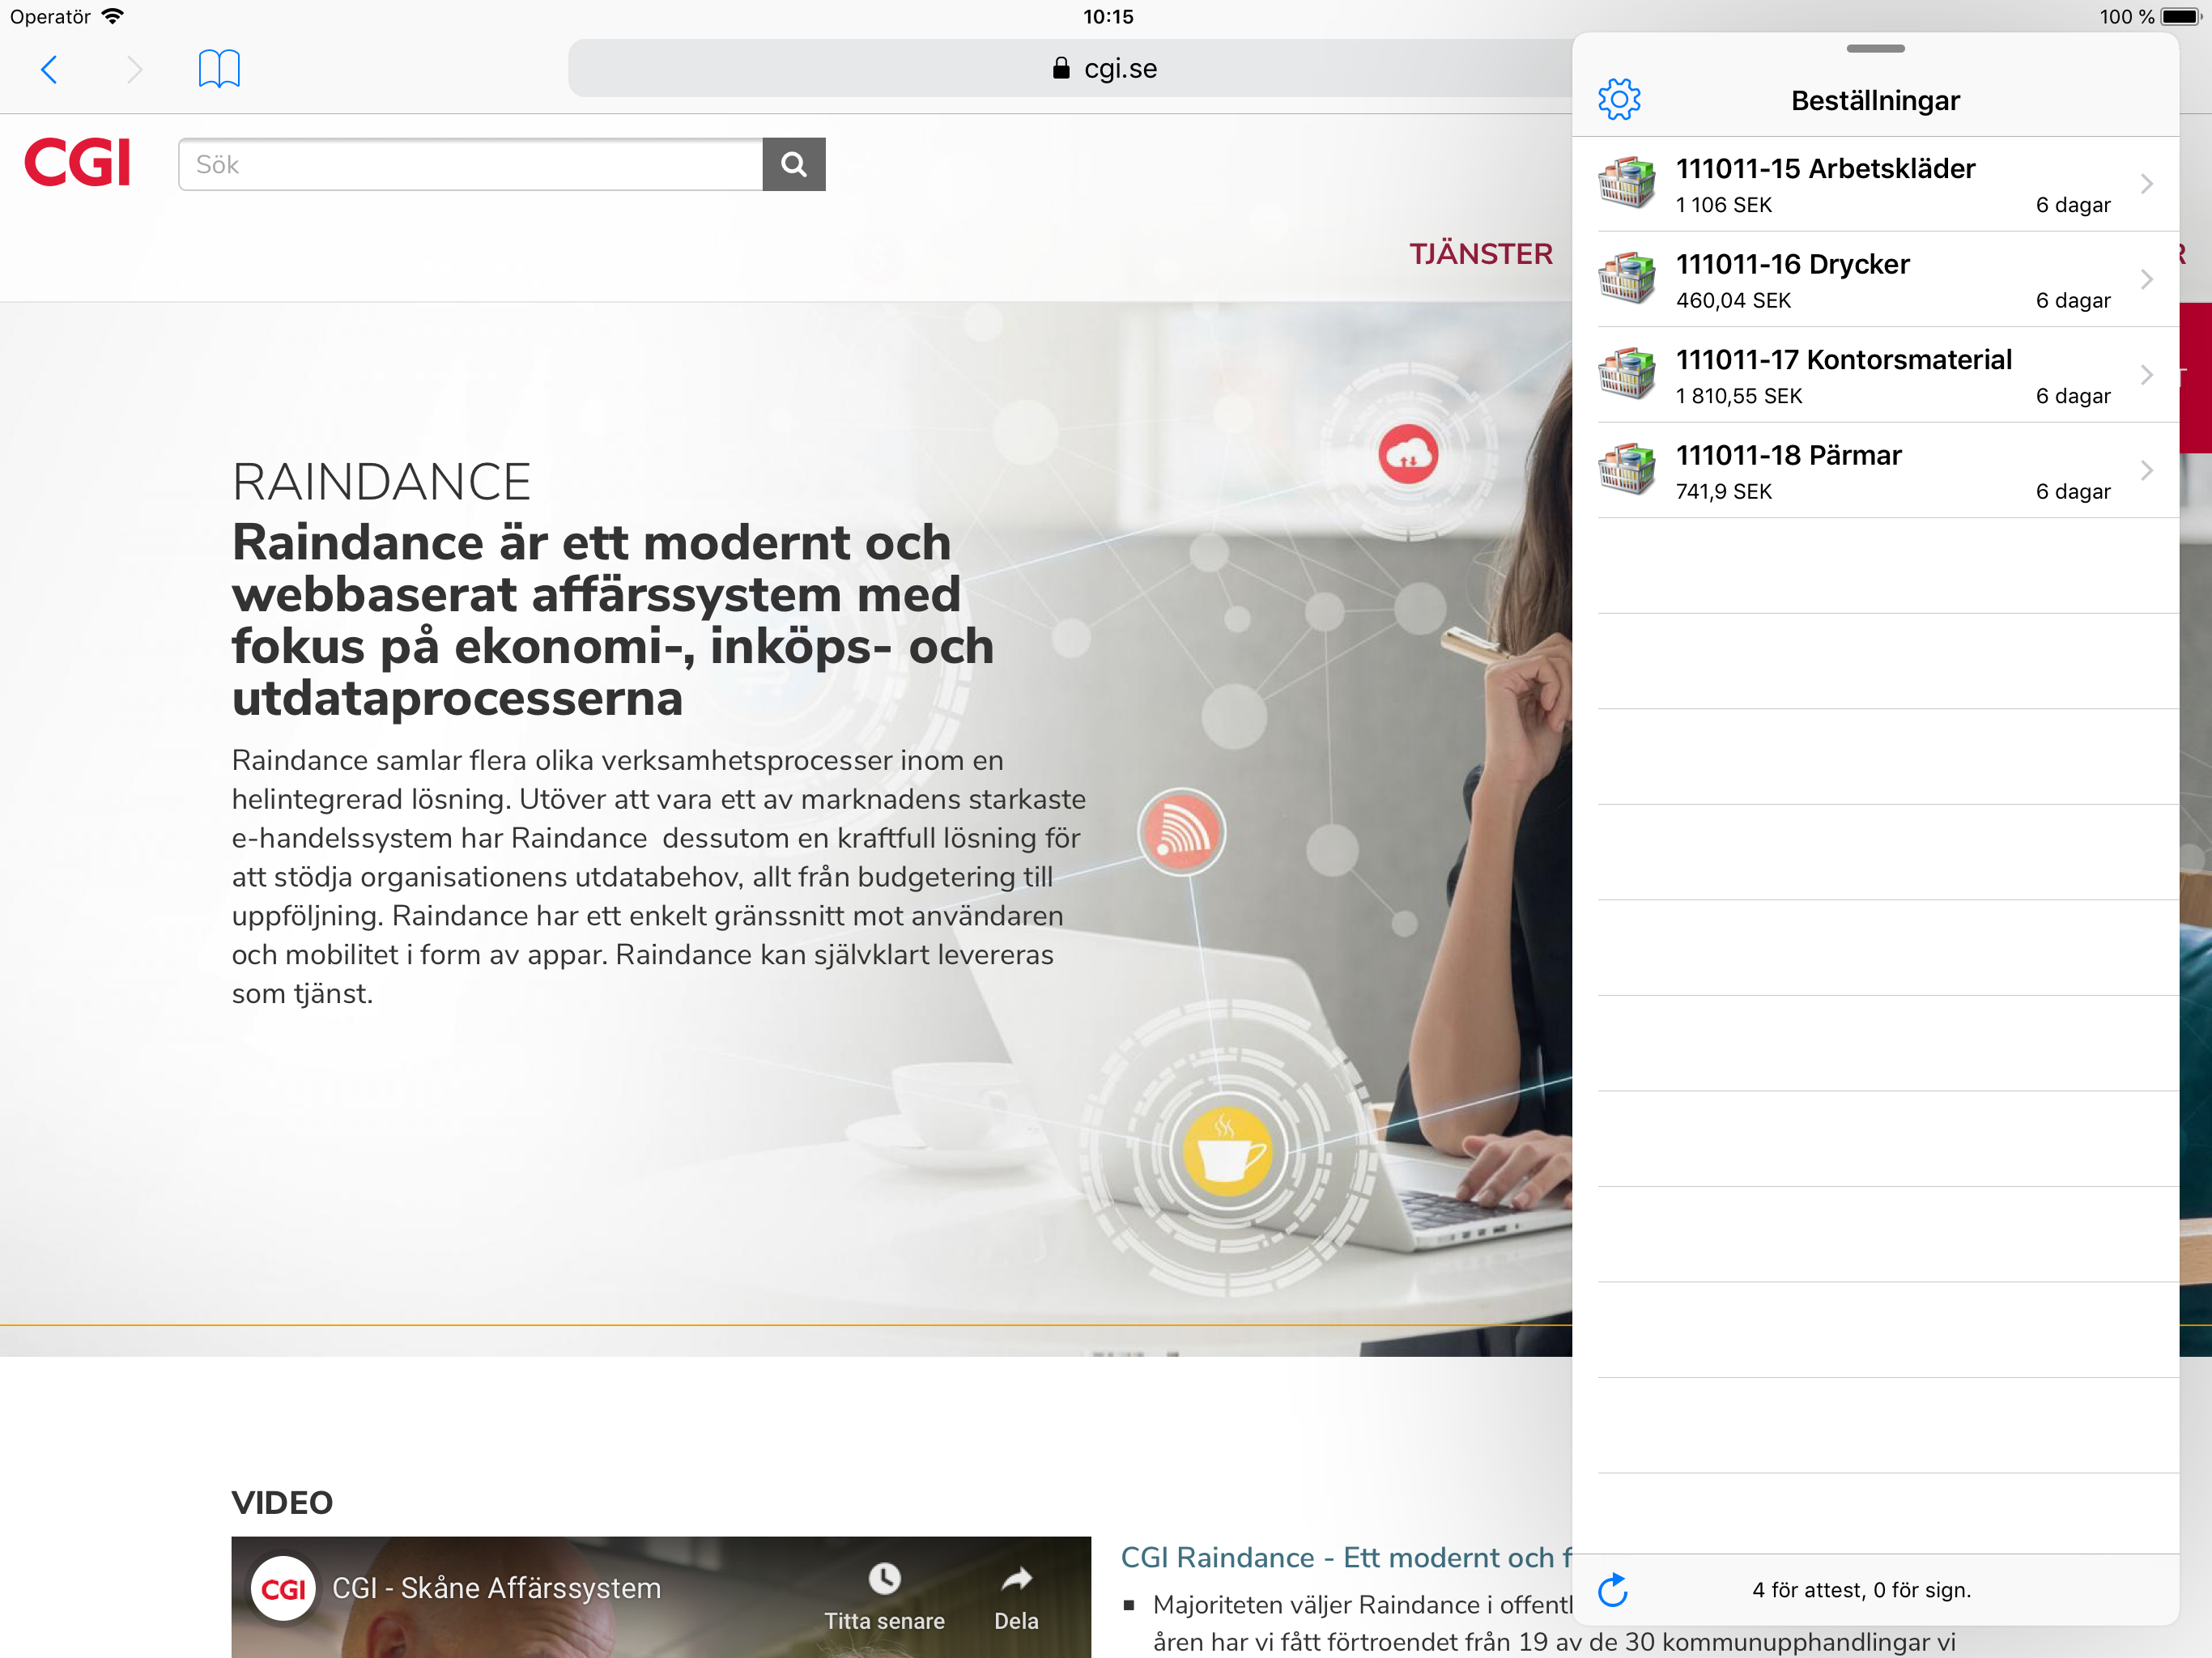2212x1658 pixels.
Task: Click the Dela share arrow on video
Action: point(1016,1578)
